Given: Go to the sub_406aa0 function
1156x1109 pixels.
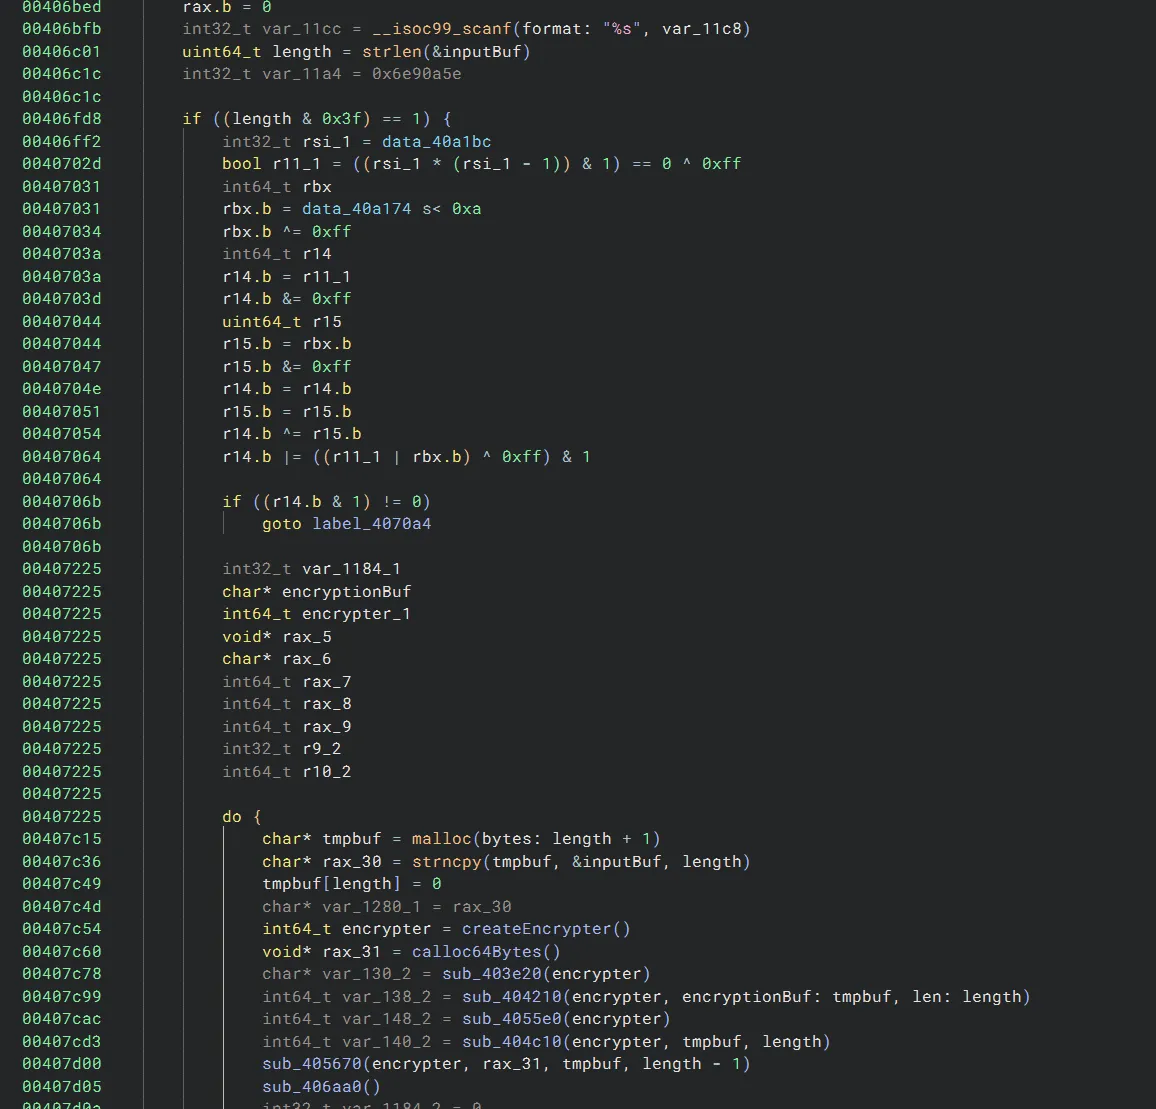Looking at the screenshot, I should [x=311, y=1087].
